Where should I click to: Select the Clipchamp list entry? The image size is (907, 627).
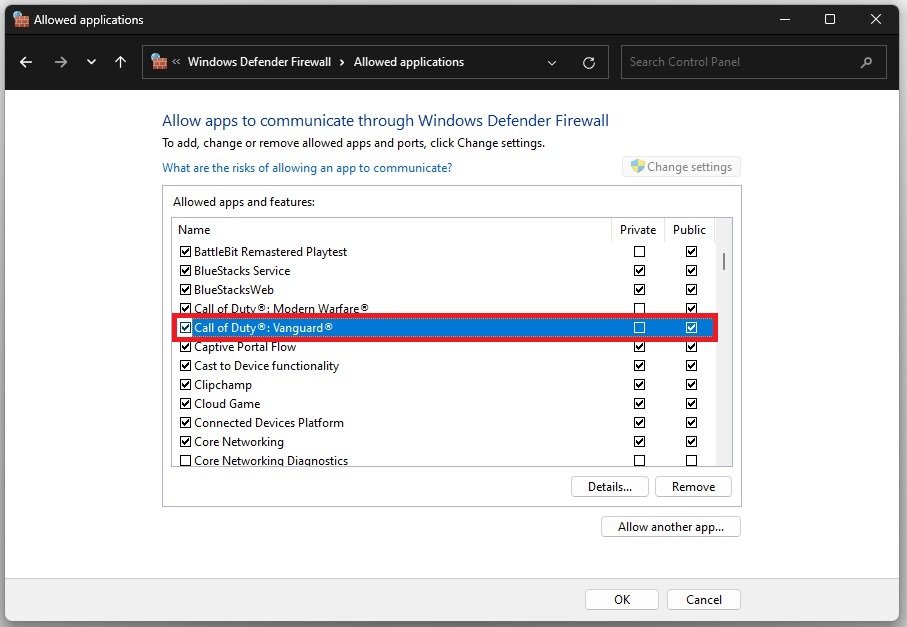tap(223, 385)
